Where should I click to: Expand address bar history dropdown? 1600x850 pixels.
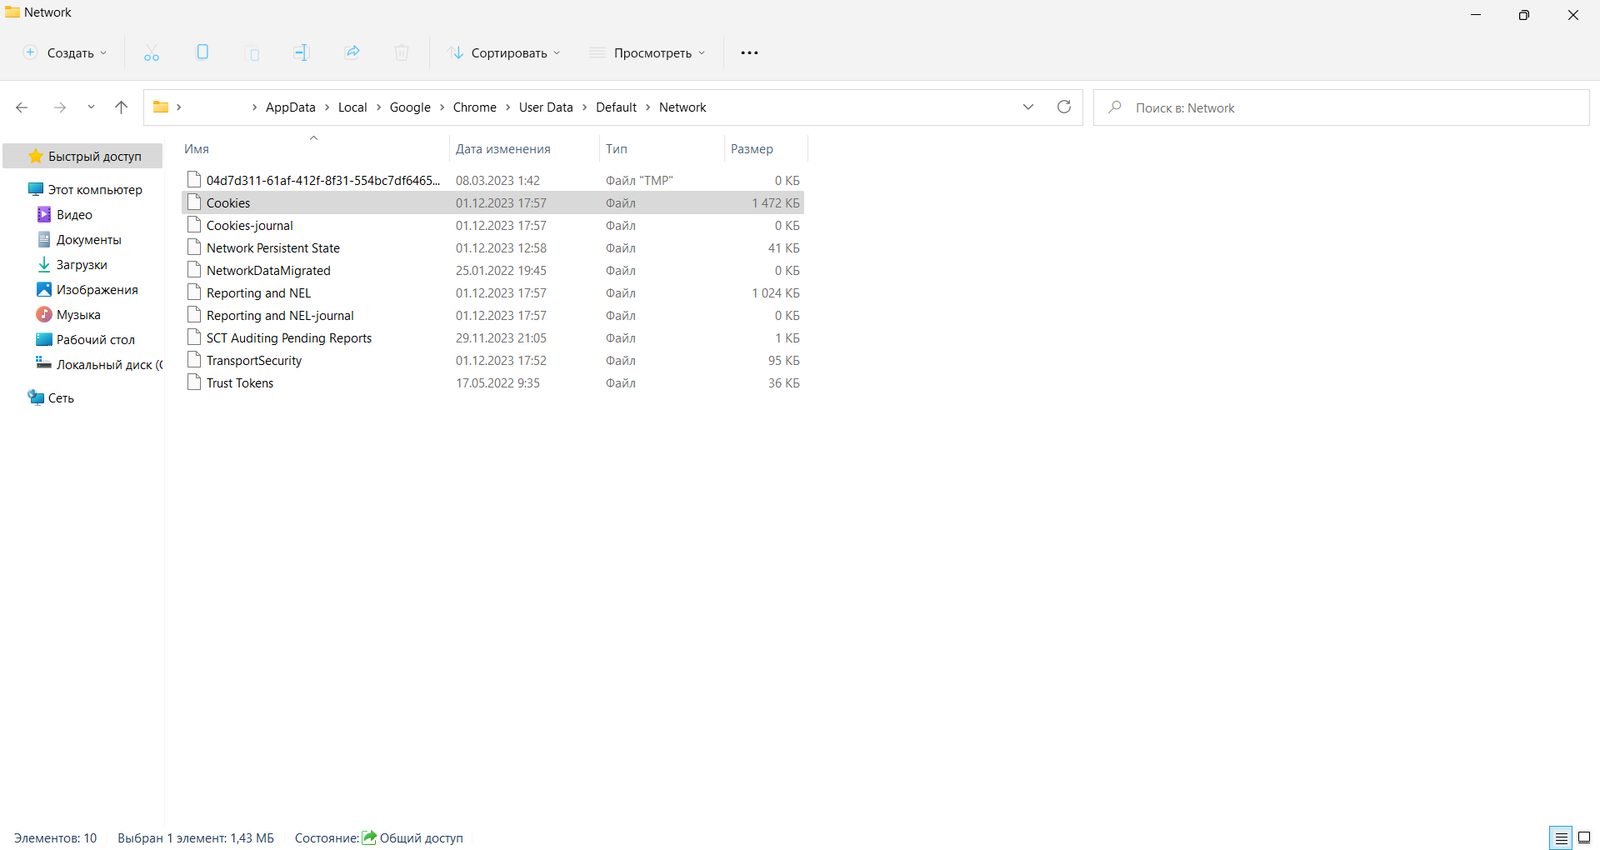(1028, 107)
